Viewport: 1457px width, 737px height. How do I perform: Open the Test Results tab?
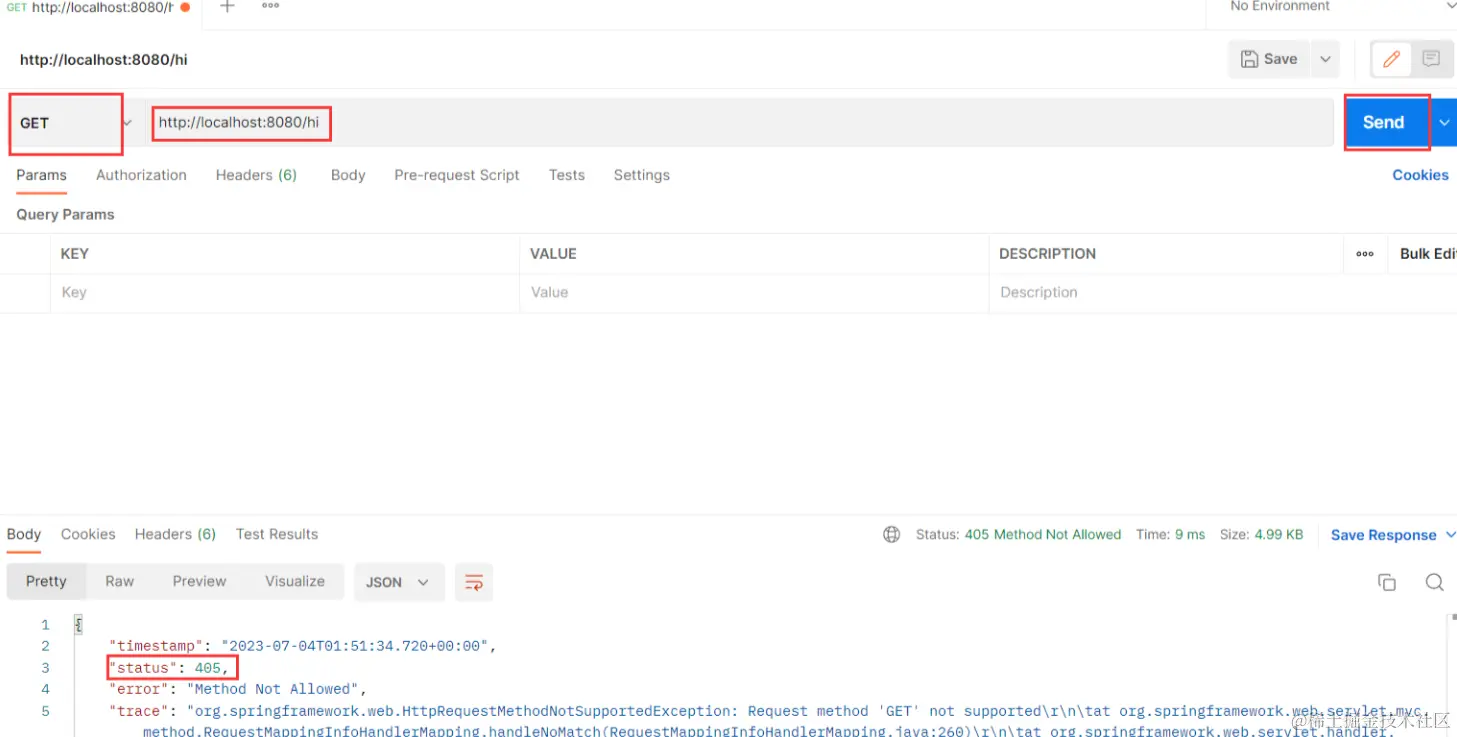click(x=277, y=534)
